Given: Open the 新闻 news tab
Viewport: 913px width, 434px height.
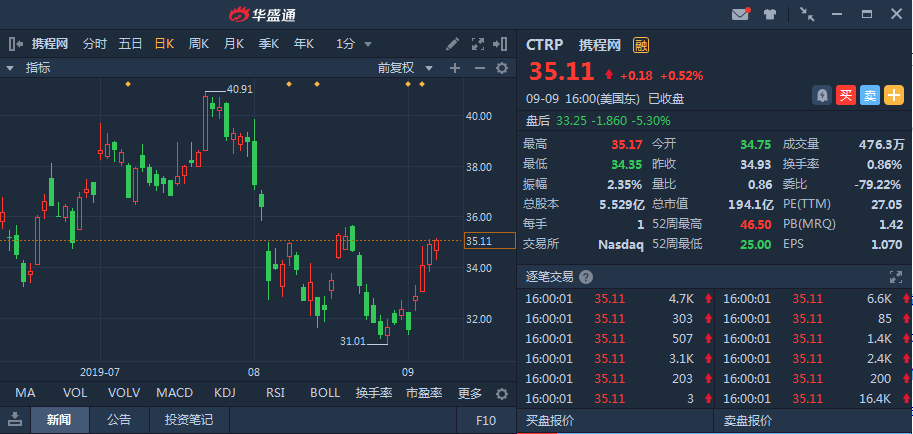Looking at the screenshot, I should 59,420.
